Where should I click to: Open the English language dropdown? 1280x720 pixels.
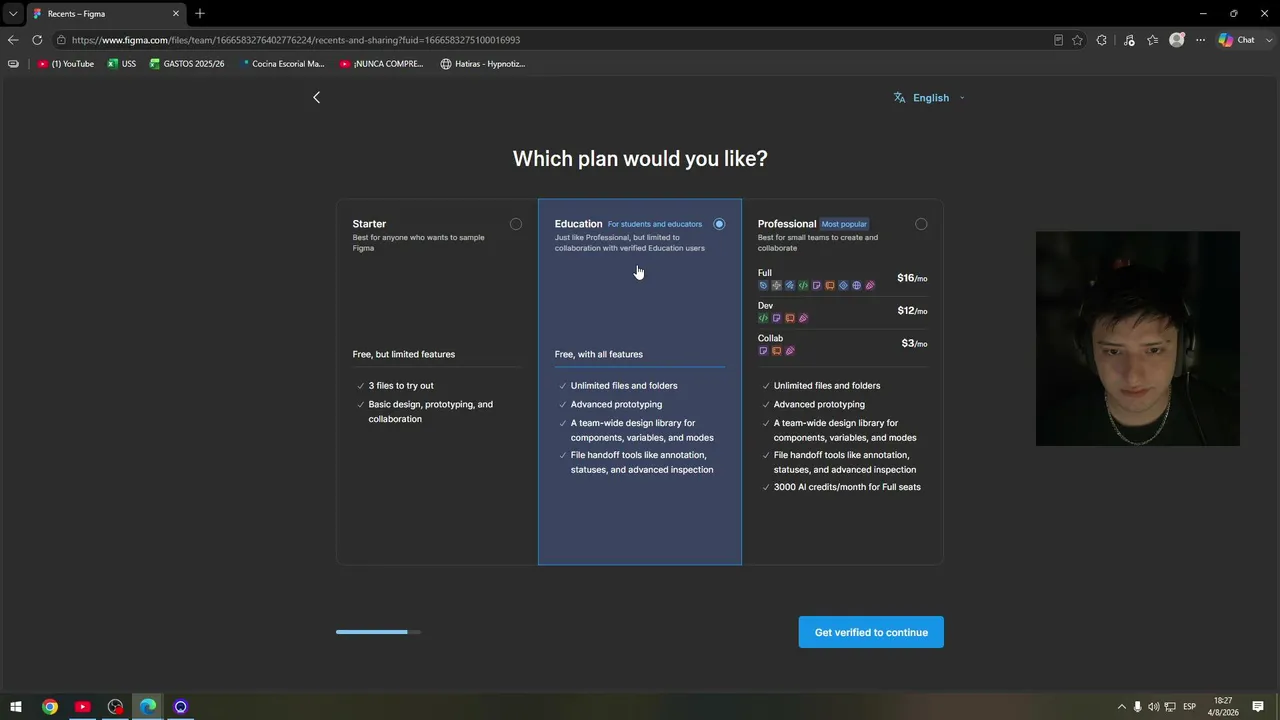(930, 98)
